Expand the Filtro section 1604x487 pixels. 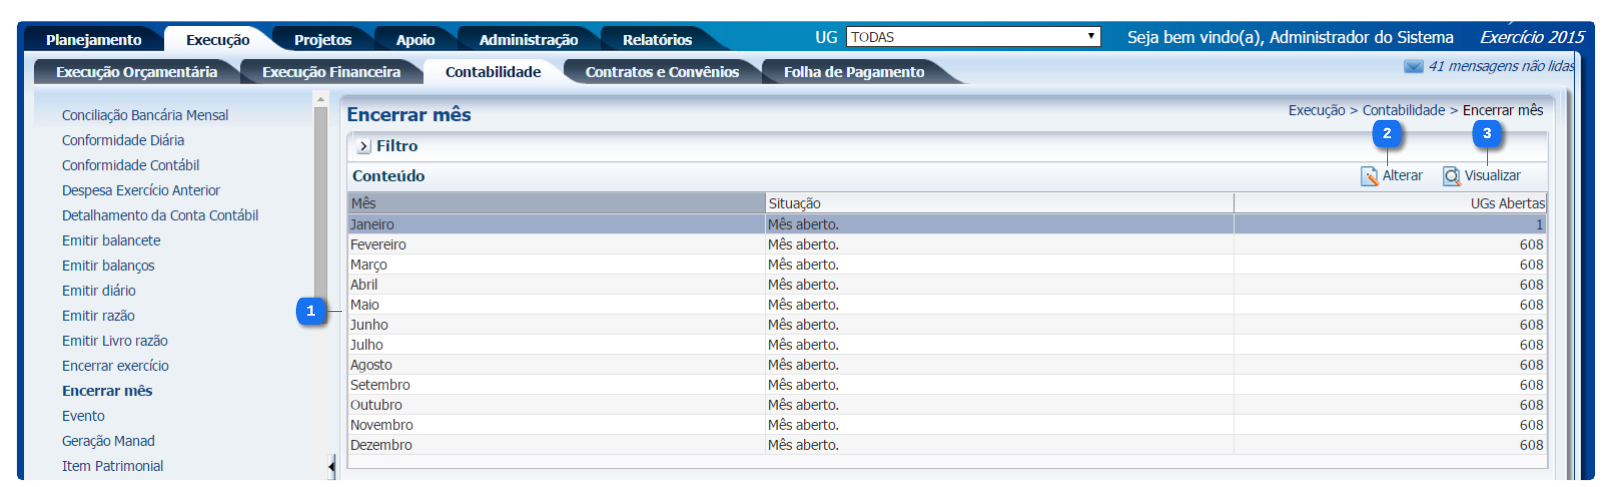pos(364,146)
